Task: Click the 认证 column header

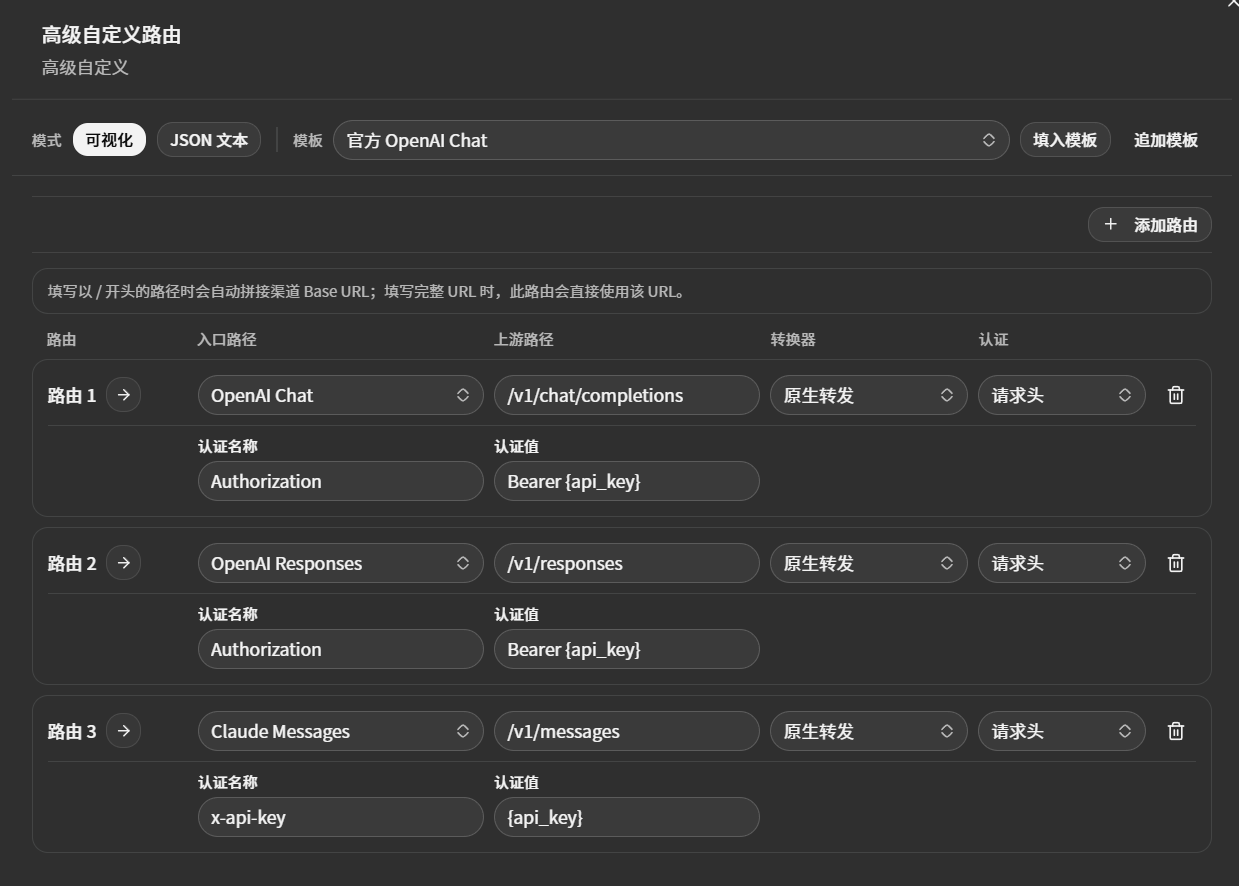Action: pyautogui.click(x=993, y=340)
